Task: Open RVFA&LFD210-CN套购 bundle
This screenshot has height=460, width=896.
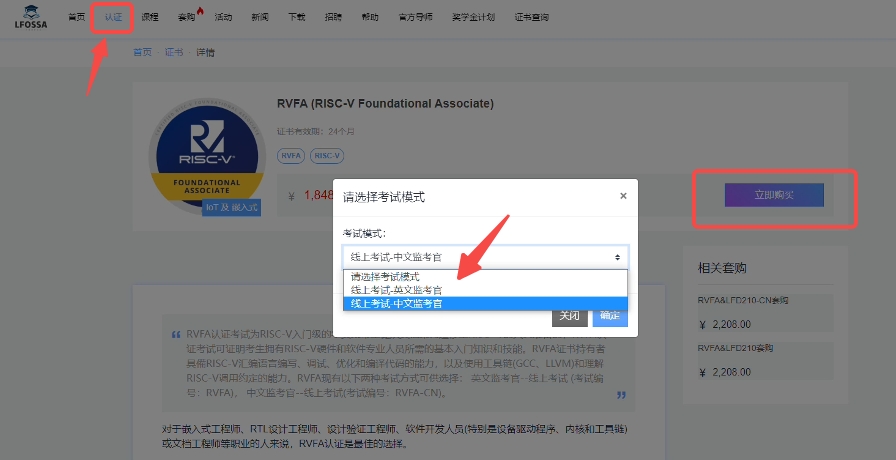Action: pyautogui.click(x=743, y=300)
